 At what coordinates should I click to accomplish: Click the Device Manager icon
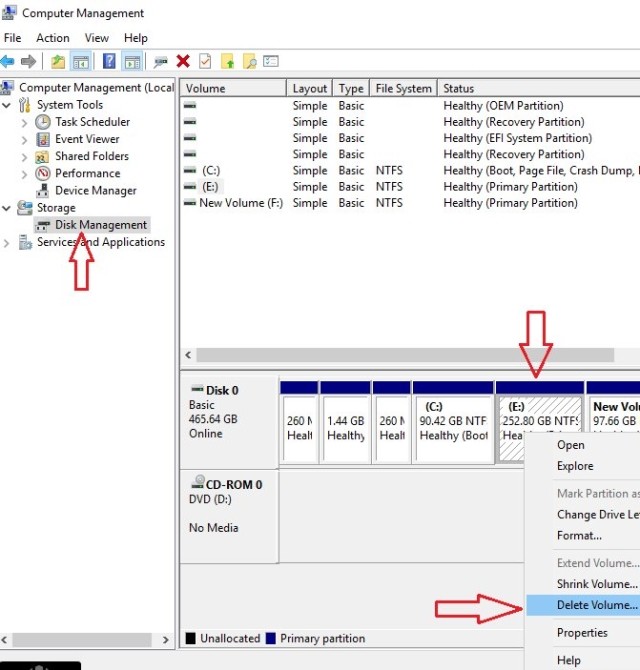(42, 191)
